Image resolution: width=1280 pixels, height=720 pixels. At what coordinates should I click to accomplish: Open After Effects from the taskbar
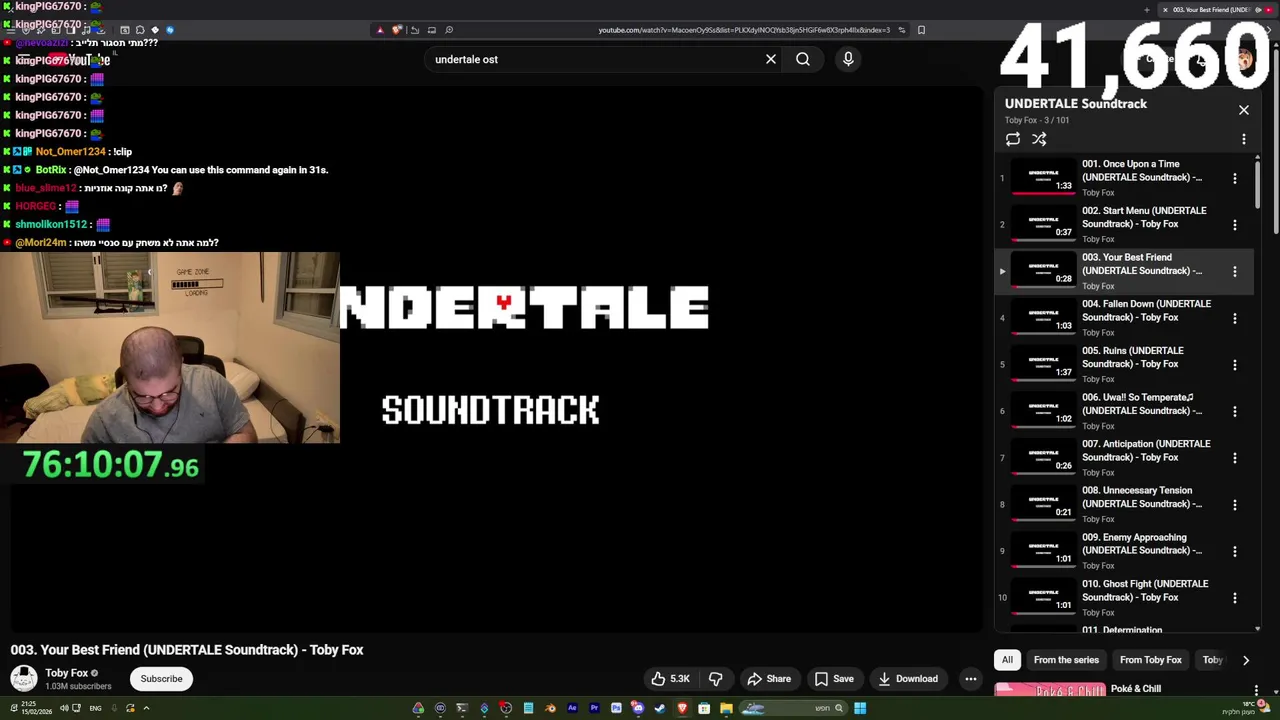pyautogui.click(x=572, y=708)
